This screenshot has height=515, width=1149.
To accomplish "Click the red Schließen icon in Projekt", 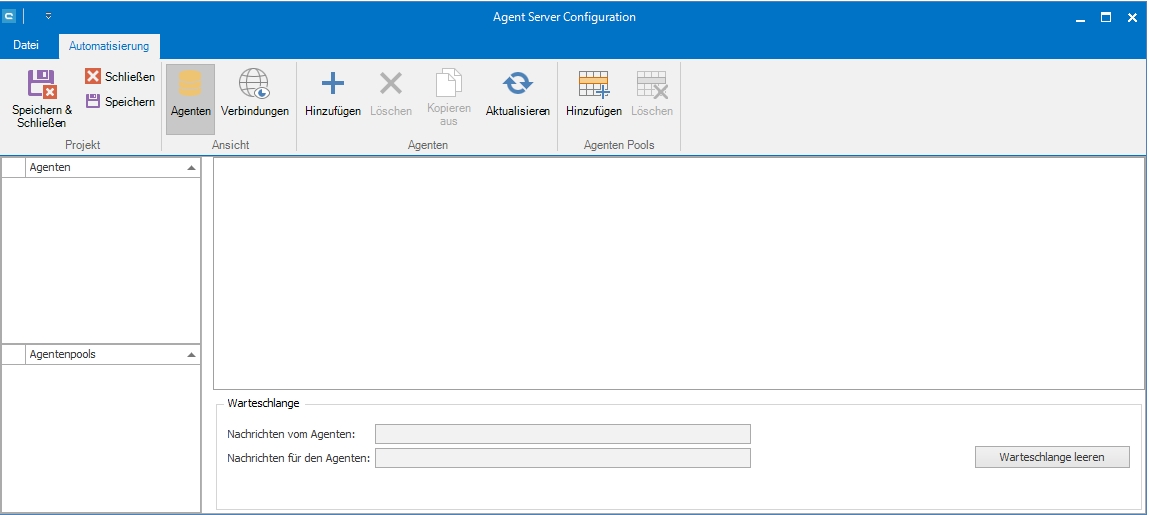I will (x=93, y=77).
